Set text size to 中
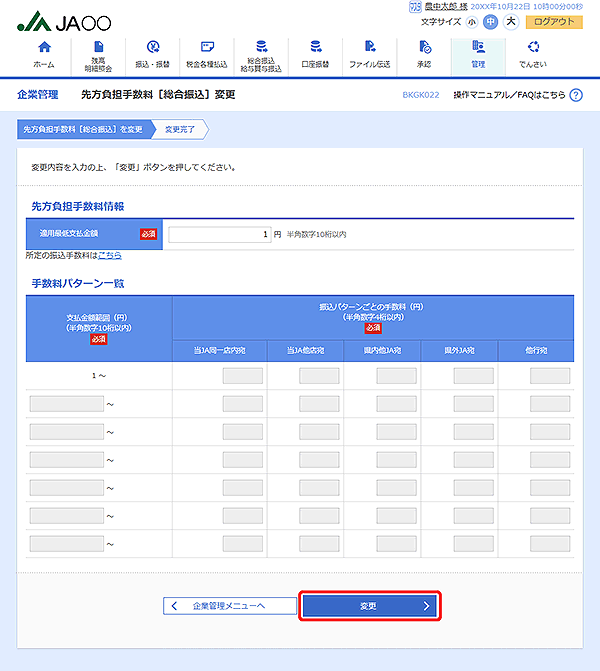The width and height of the screenshot is (600, 671). point(490,22)
